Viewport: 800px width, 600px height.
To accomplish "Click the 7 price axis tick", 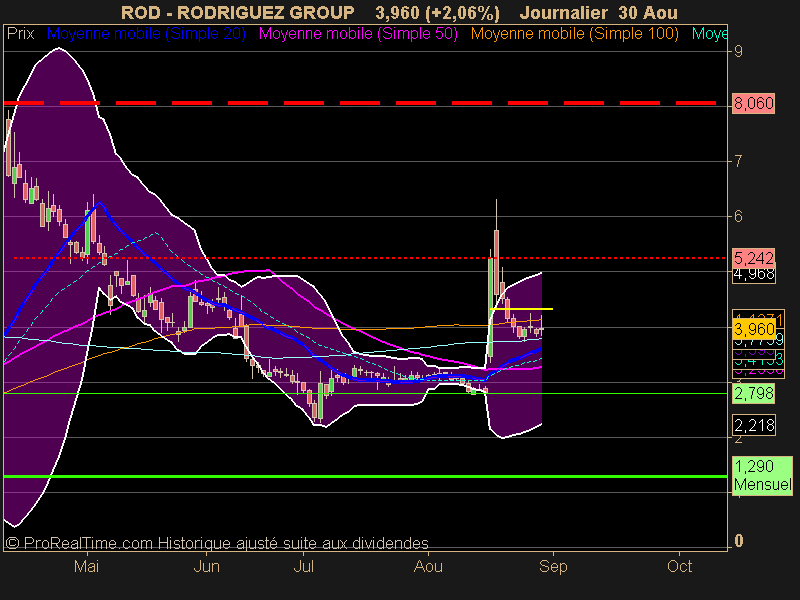I will [x=738, y=161].
